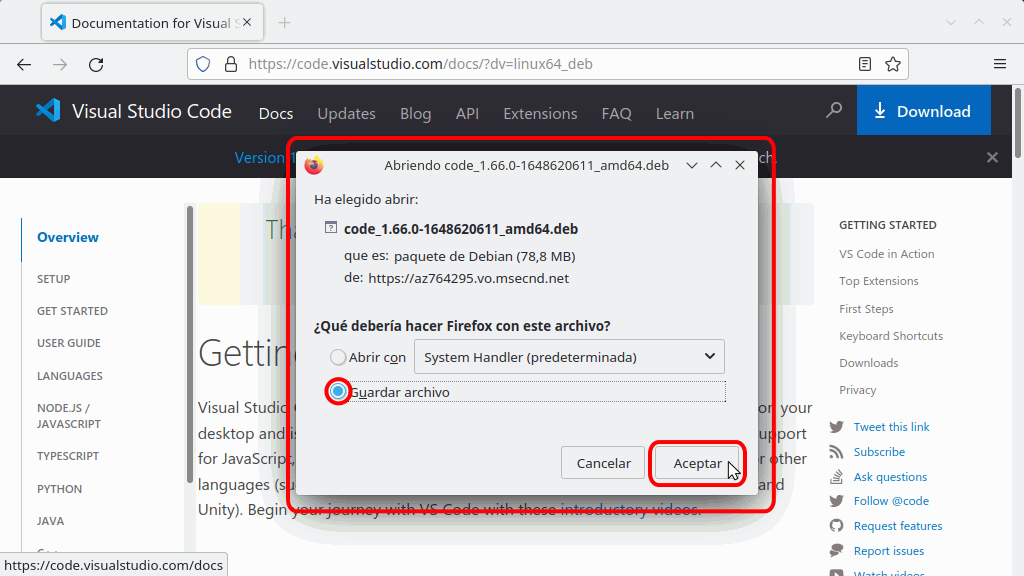Open the System Handler application dropdown
Image resolution: width=1024 pixels, height=576 pixels.
[569, 357]
